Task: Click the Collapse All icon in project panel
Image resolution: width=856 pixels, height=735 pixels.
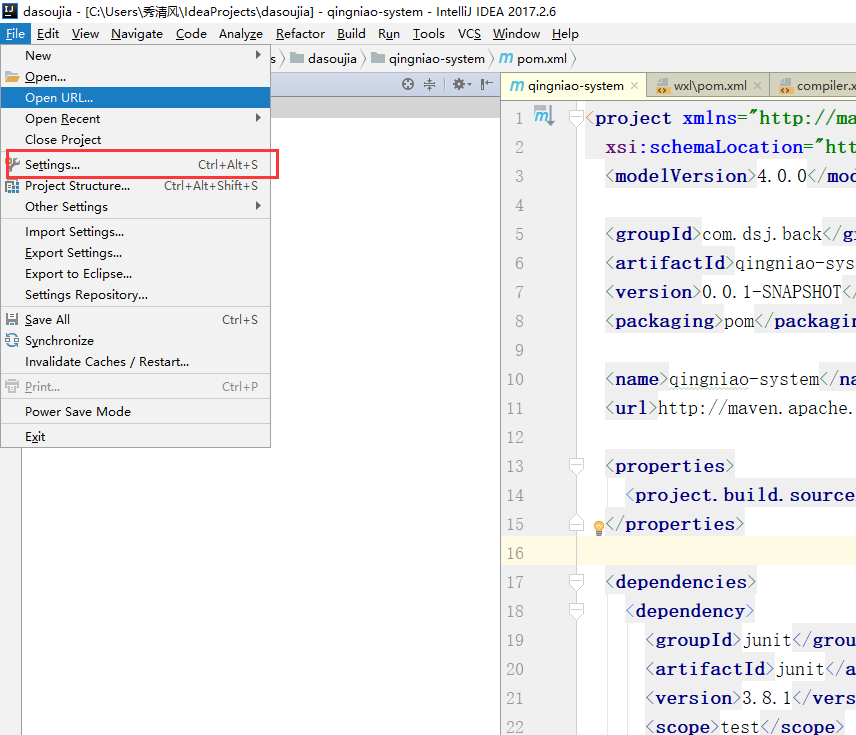Action: [430, 84]
